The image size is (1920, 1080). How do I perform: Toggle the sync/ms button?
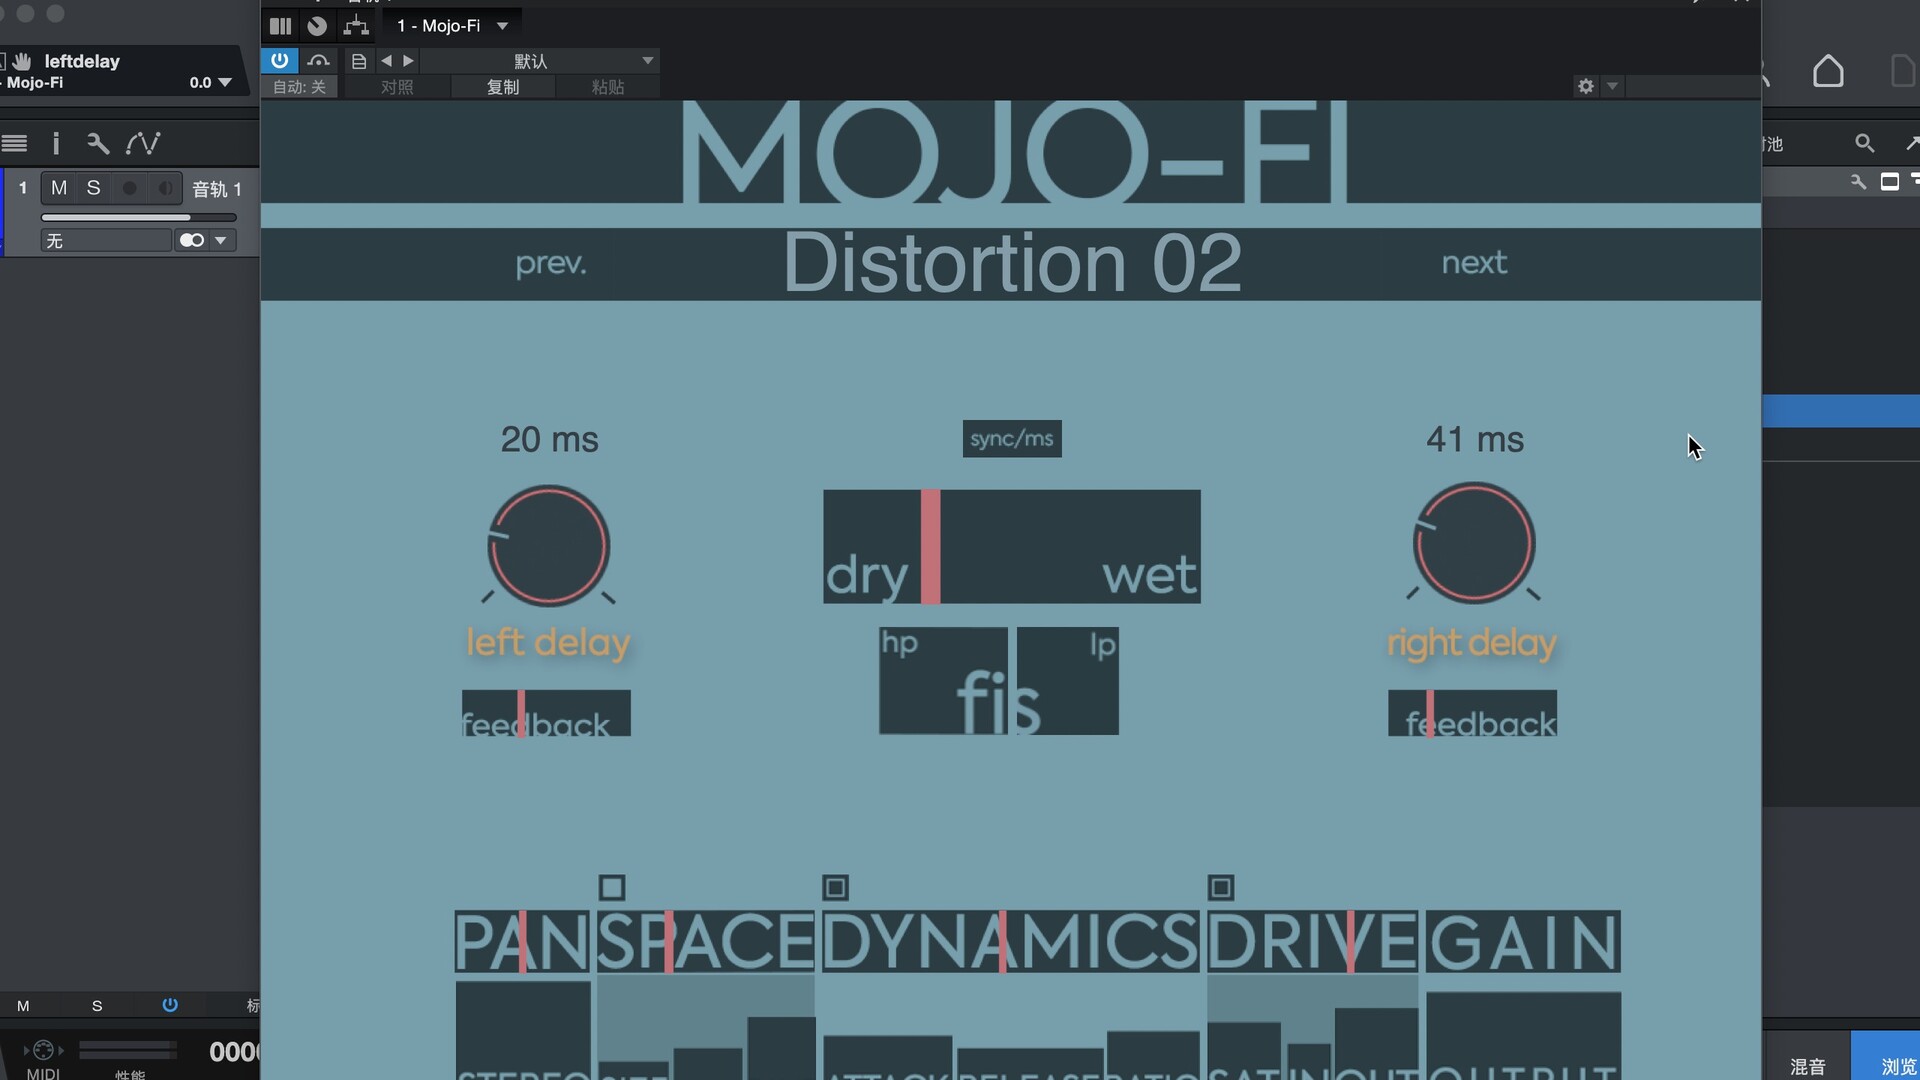tap(1012, 439)
